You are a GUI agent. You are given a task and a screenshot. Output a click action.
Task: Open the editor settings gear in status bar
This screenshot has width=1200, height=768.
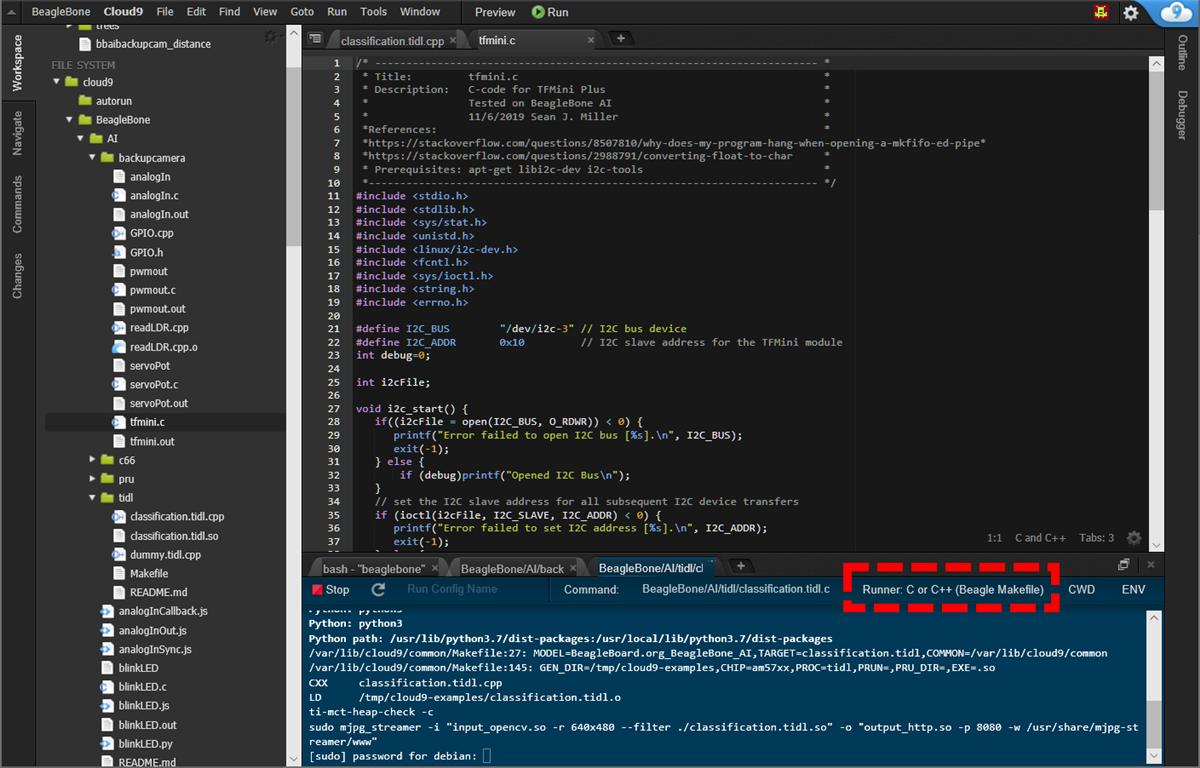click(x=1134, y=538)
